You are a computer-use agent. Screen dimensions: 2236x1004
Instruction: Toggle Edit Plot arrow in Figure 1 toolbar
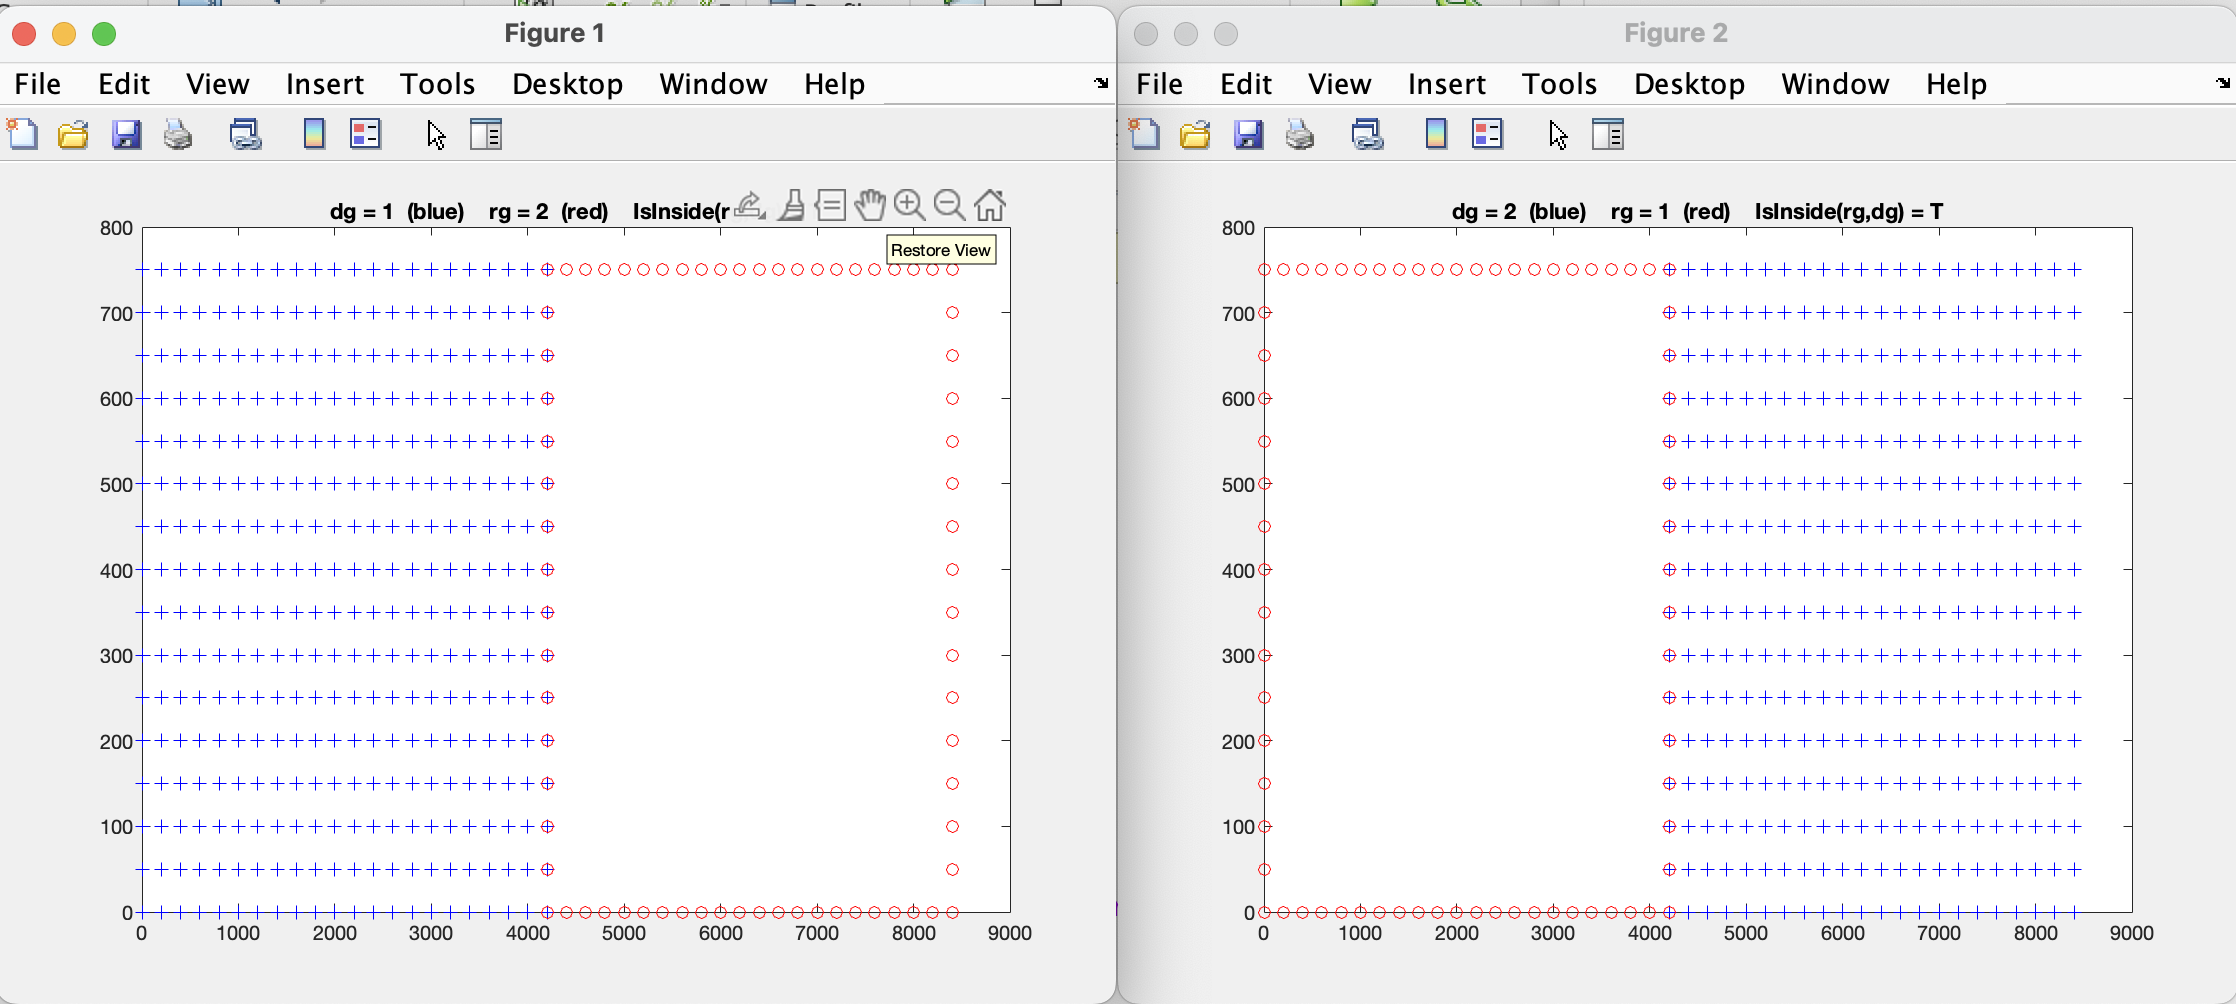coord(436,134)
